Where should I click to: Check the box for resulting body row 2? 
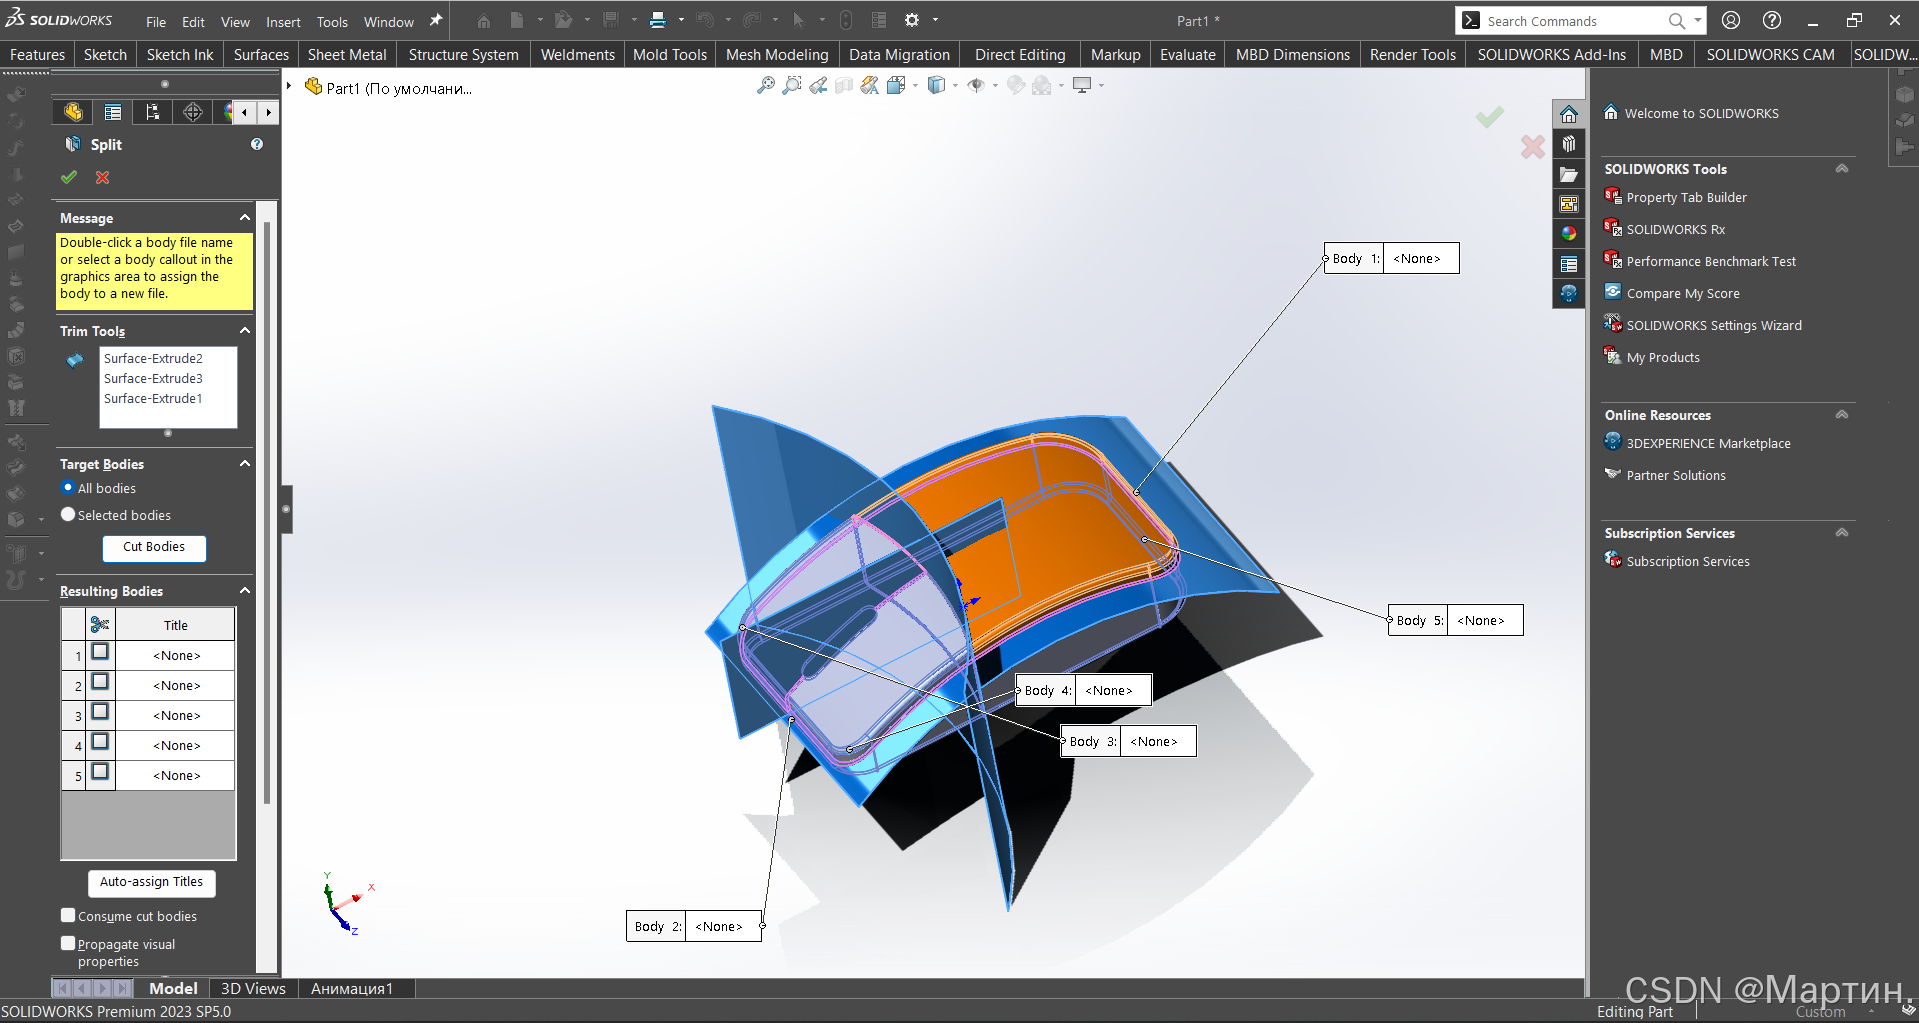tap(100, 682)
